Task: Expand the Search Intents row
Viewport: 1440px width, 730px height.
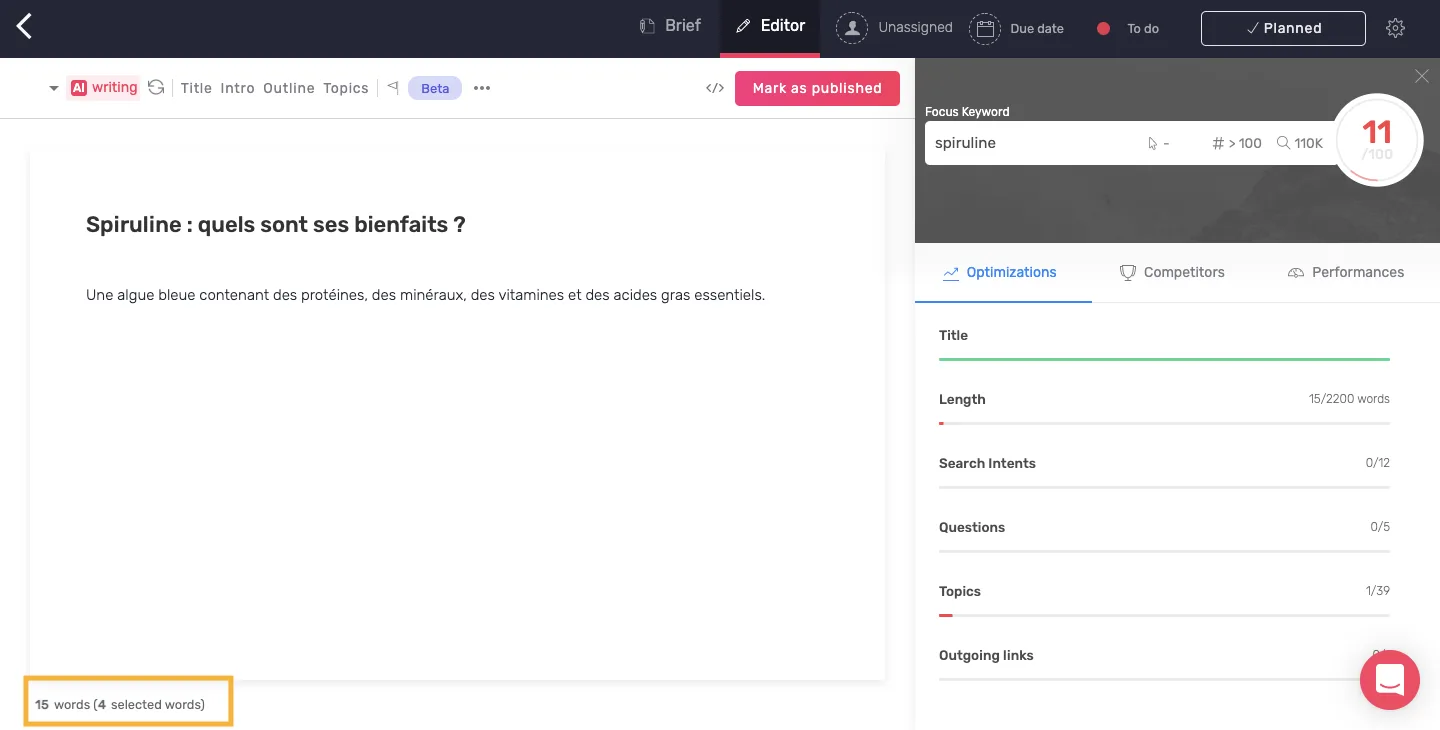Action: (x=1164, y=470)
